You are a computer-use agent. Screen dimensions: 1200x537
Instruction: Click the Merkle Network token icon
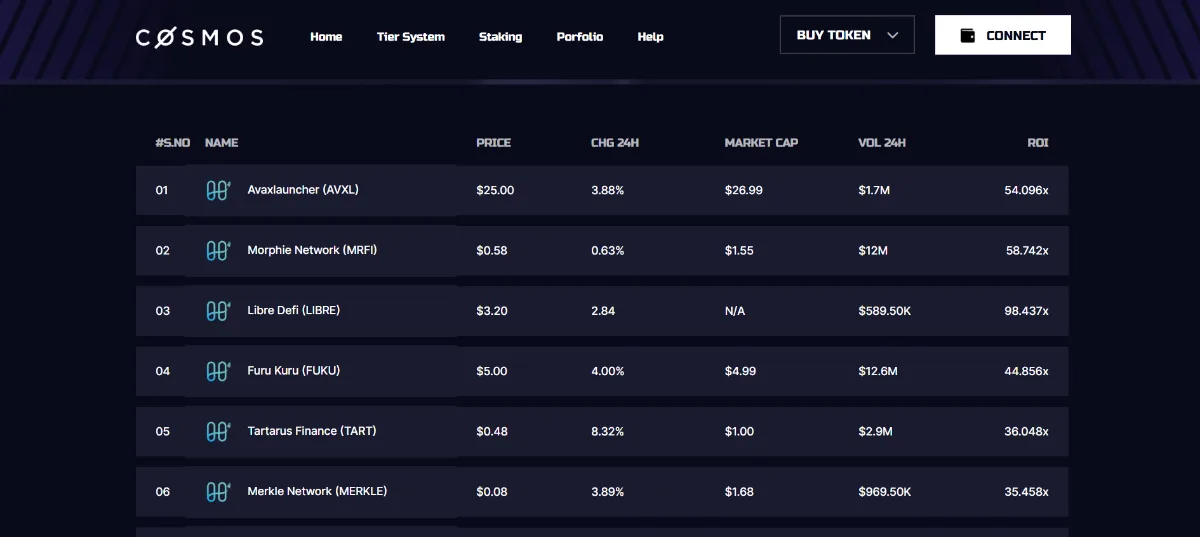click(218, 491)
